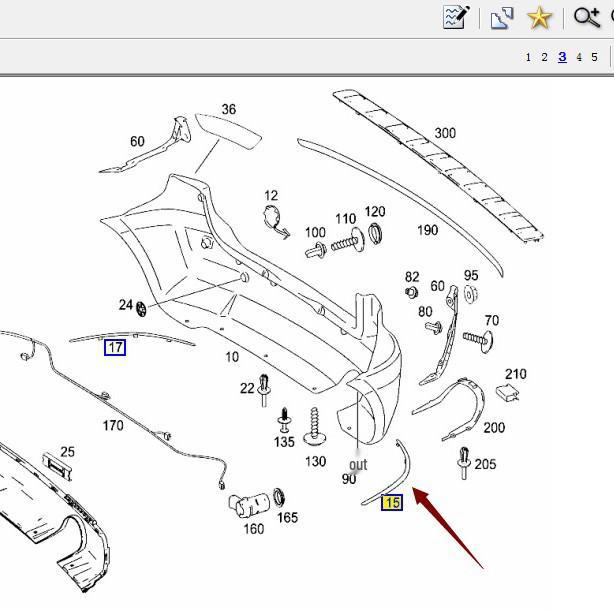Click part number 170 wiring harness label
This screenshot has height=614, width=614.
[x=113, y=426]
